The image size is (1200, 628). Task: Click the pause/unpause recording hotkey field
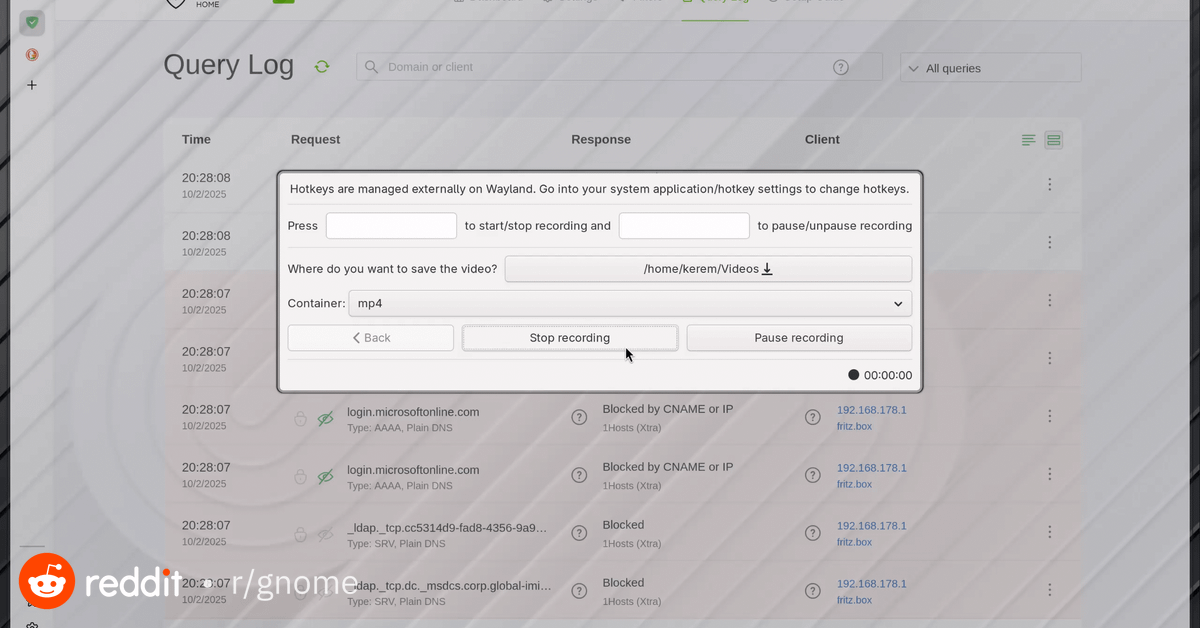pos(684,226)
